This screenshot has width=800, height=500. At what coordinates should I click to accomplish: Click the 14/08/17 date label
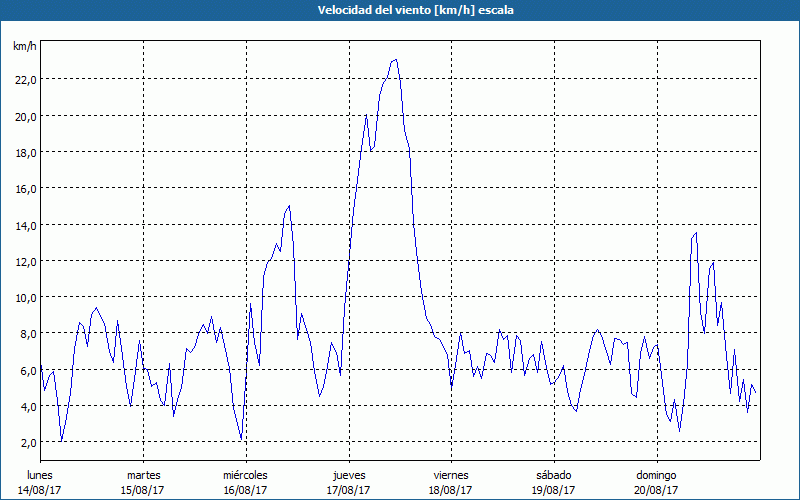pos(41,490)
